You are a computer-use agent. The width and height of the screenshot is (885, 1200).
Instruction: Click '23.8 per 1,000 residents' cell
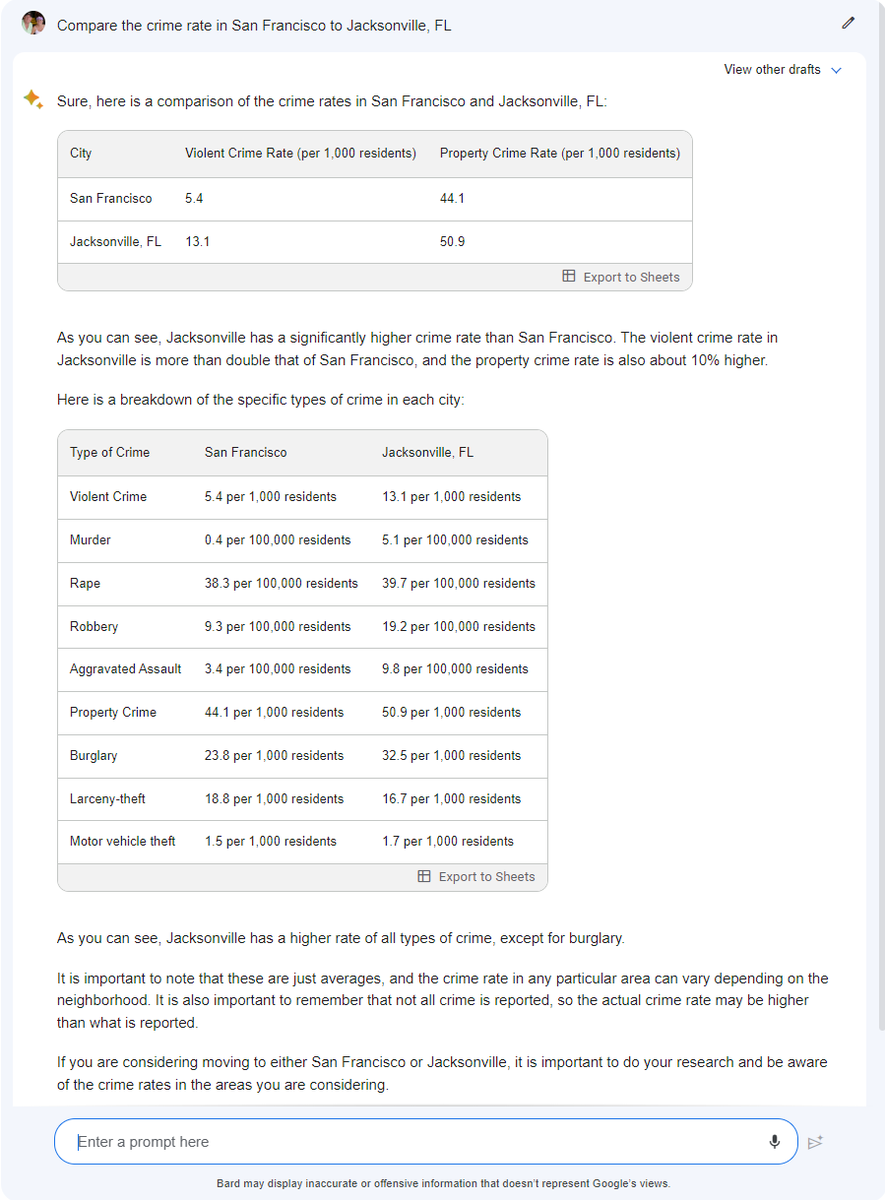[274, 756]
